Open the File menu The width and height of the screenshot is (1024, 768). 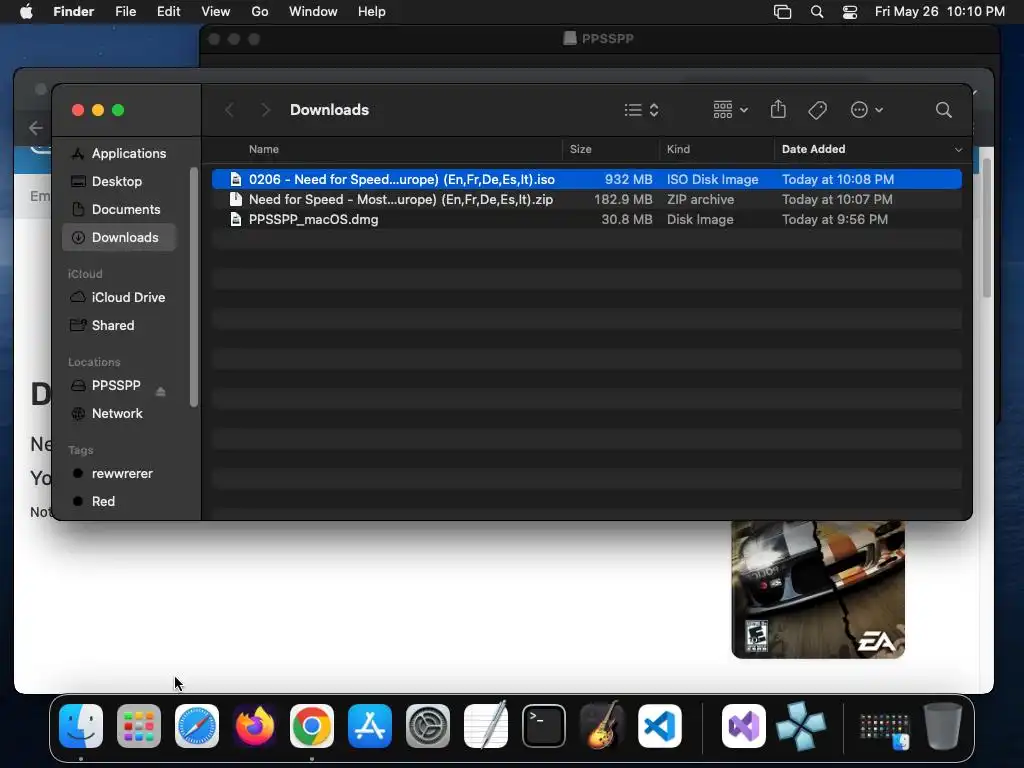125,12
